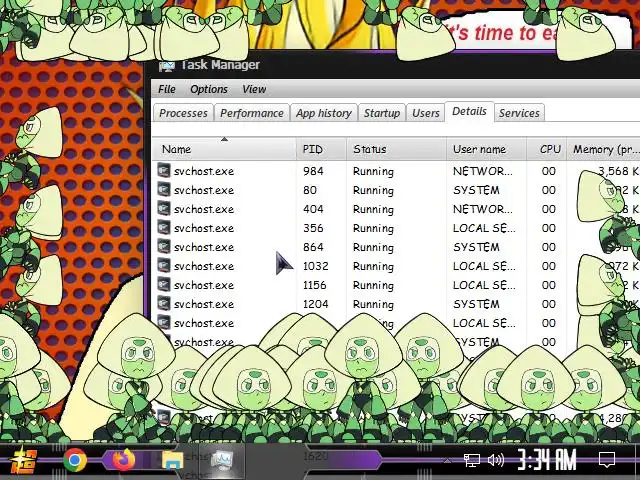
Task: Select svchost.exe name in PID 984 row
Action: 204,171
